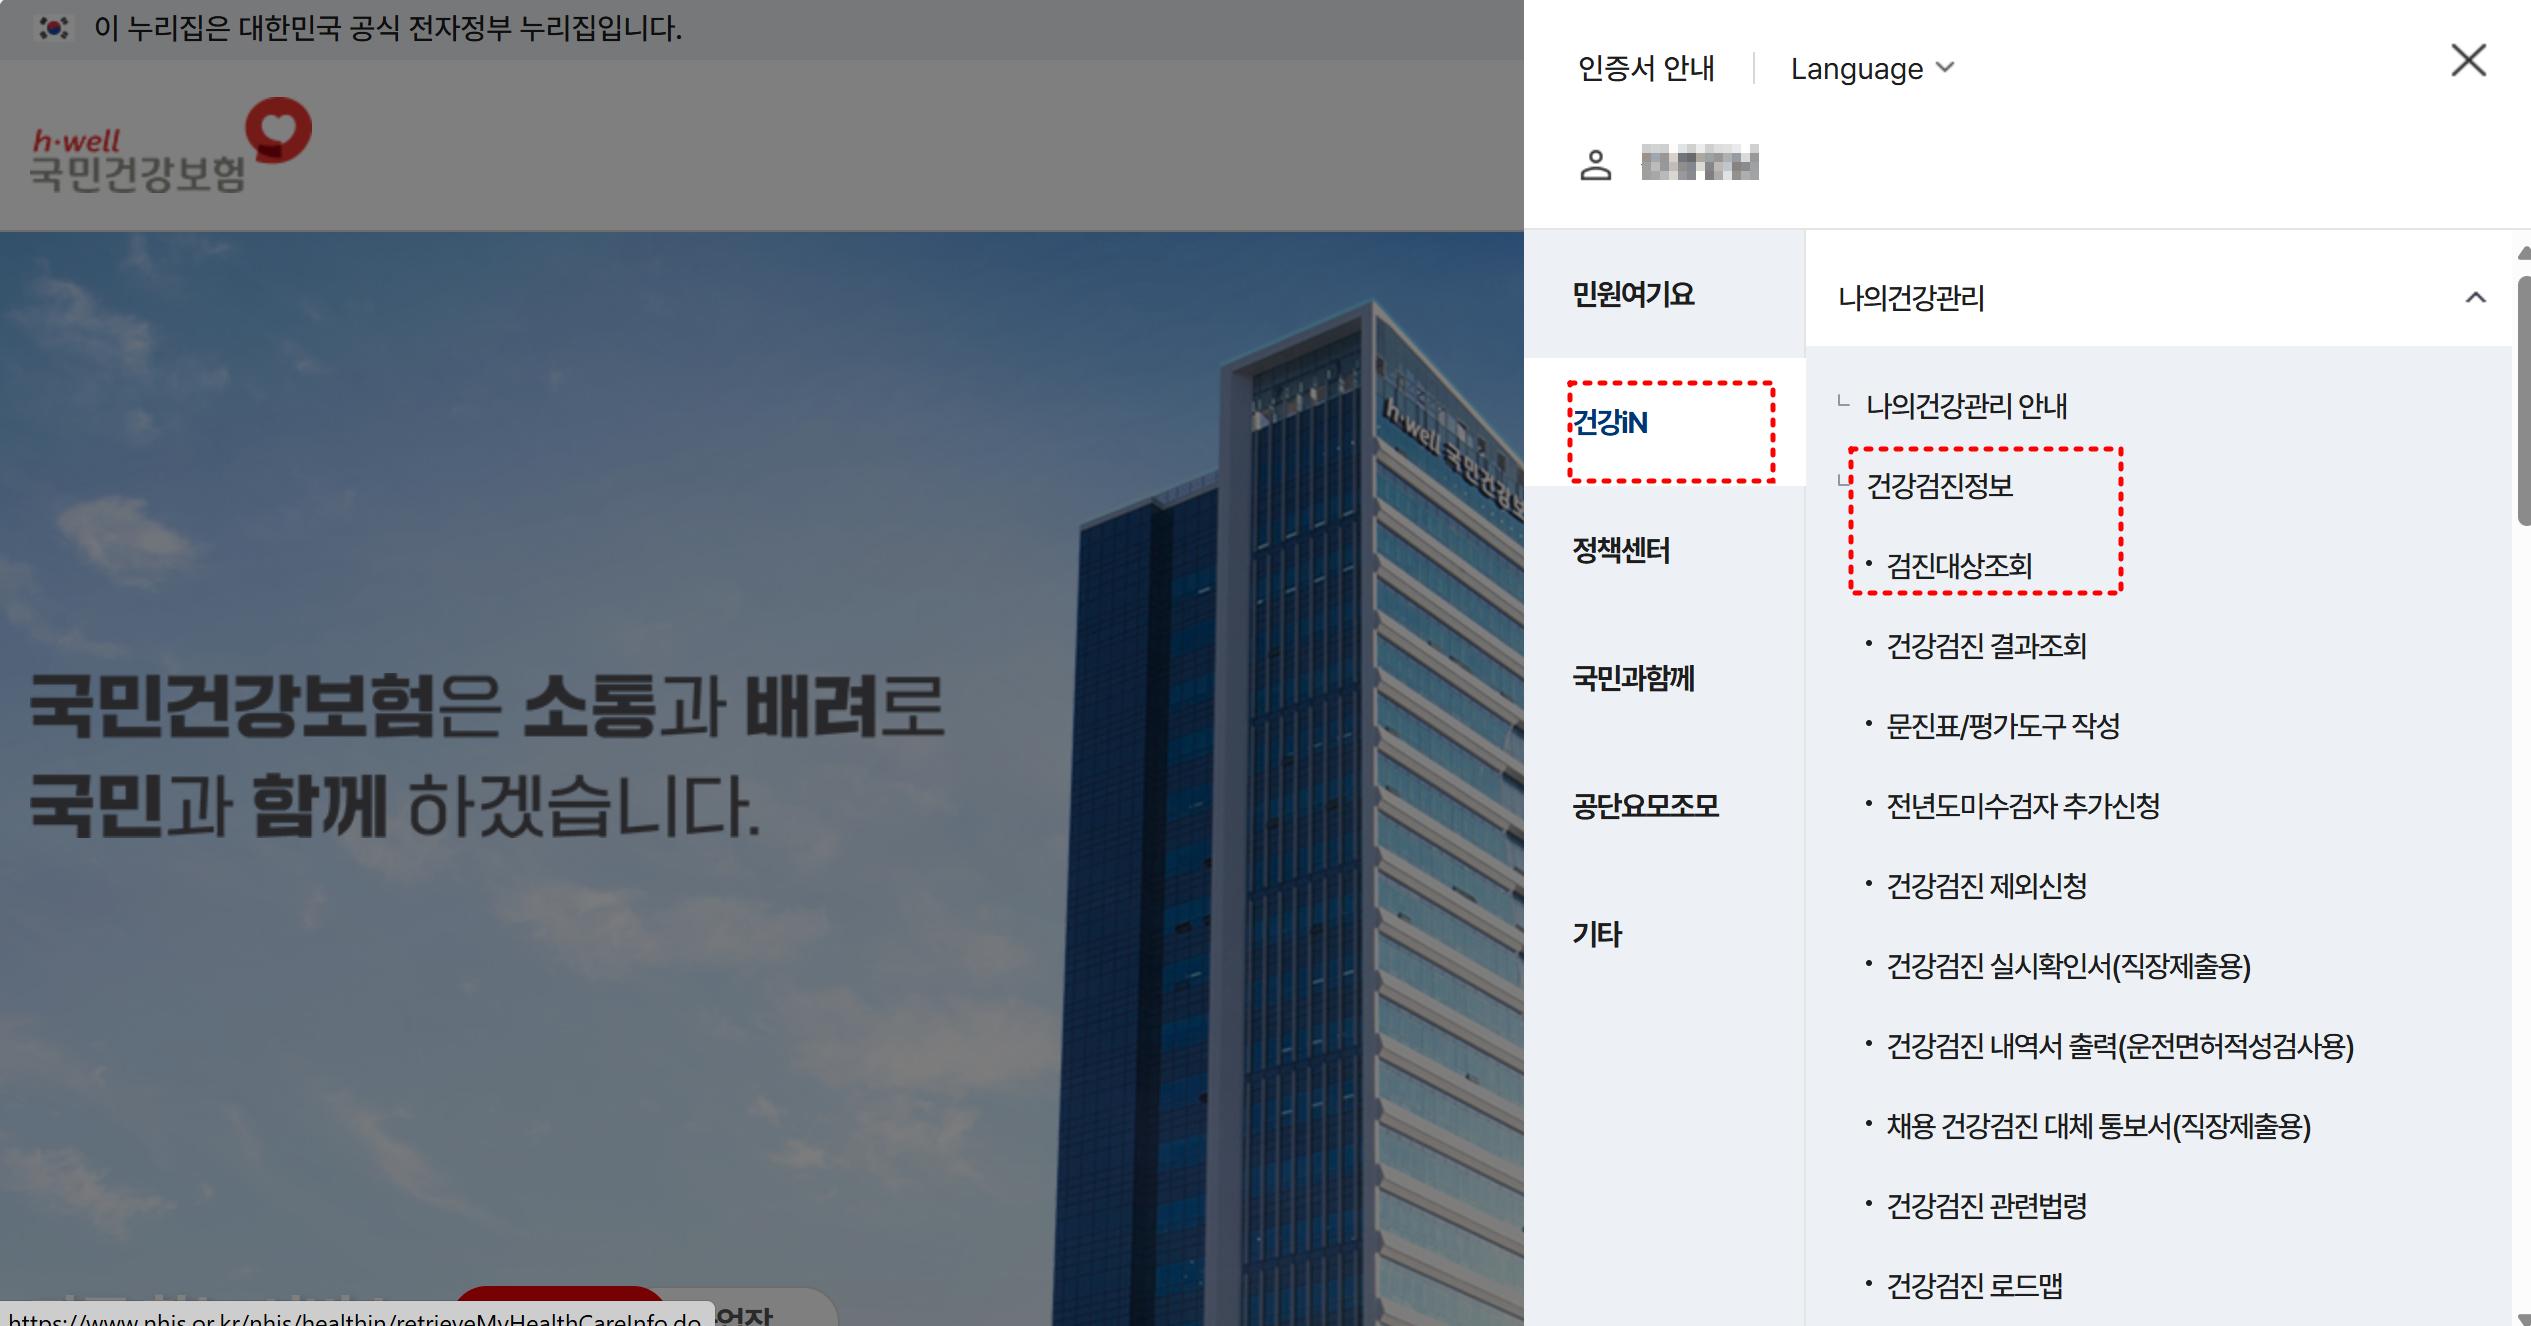Image resolution: width=2531 pixels, height=1326 pixels.
Task: Close the side menu with X icon
Action: (x=2468, y=61)
